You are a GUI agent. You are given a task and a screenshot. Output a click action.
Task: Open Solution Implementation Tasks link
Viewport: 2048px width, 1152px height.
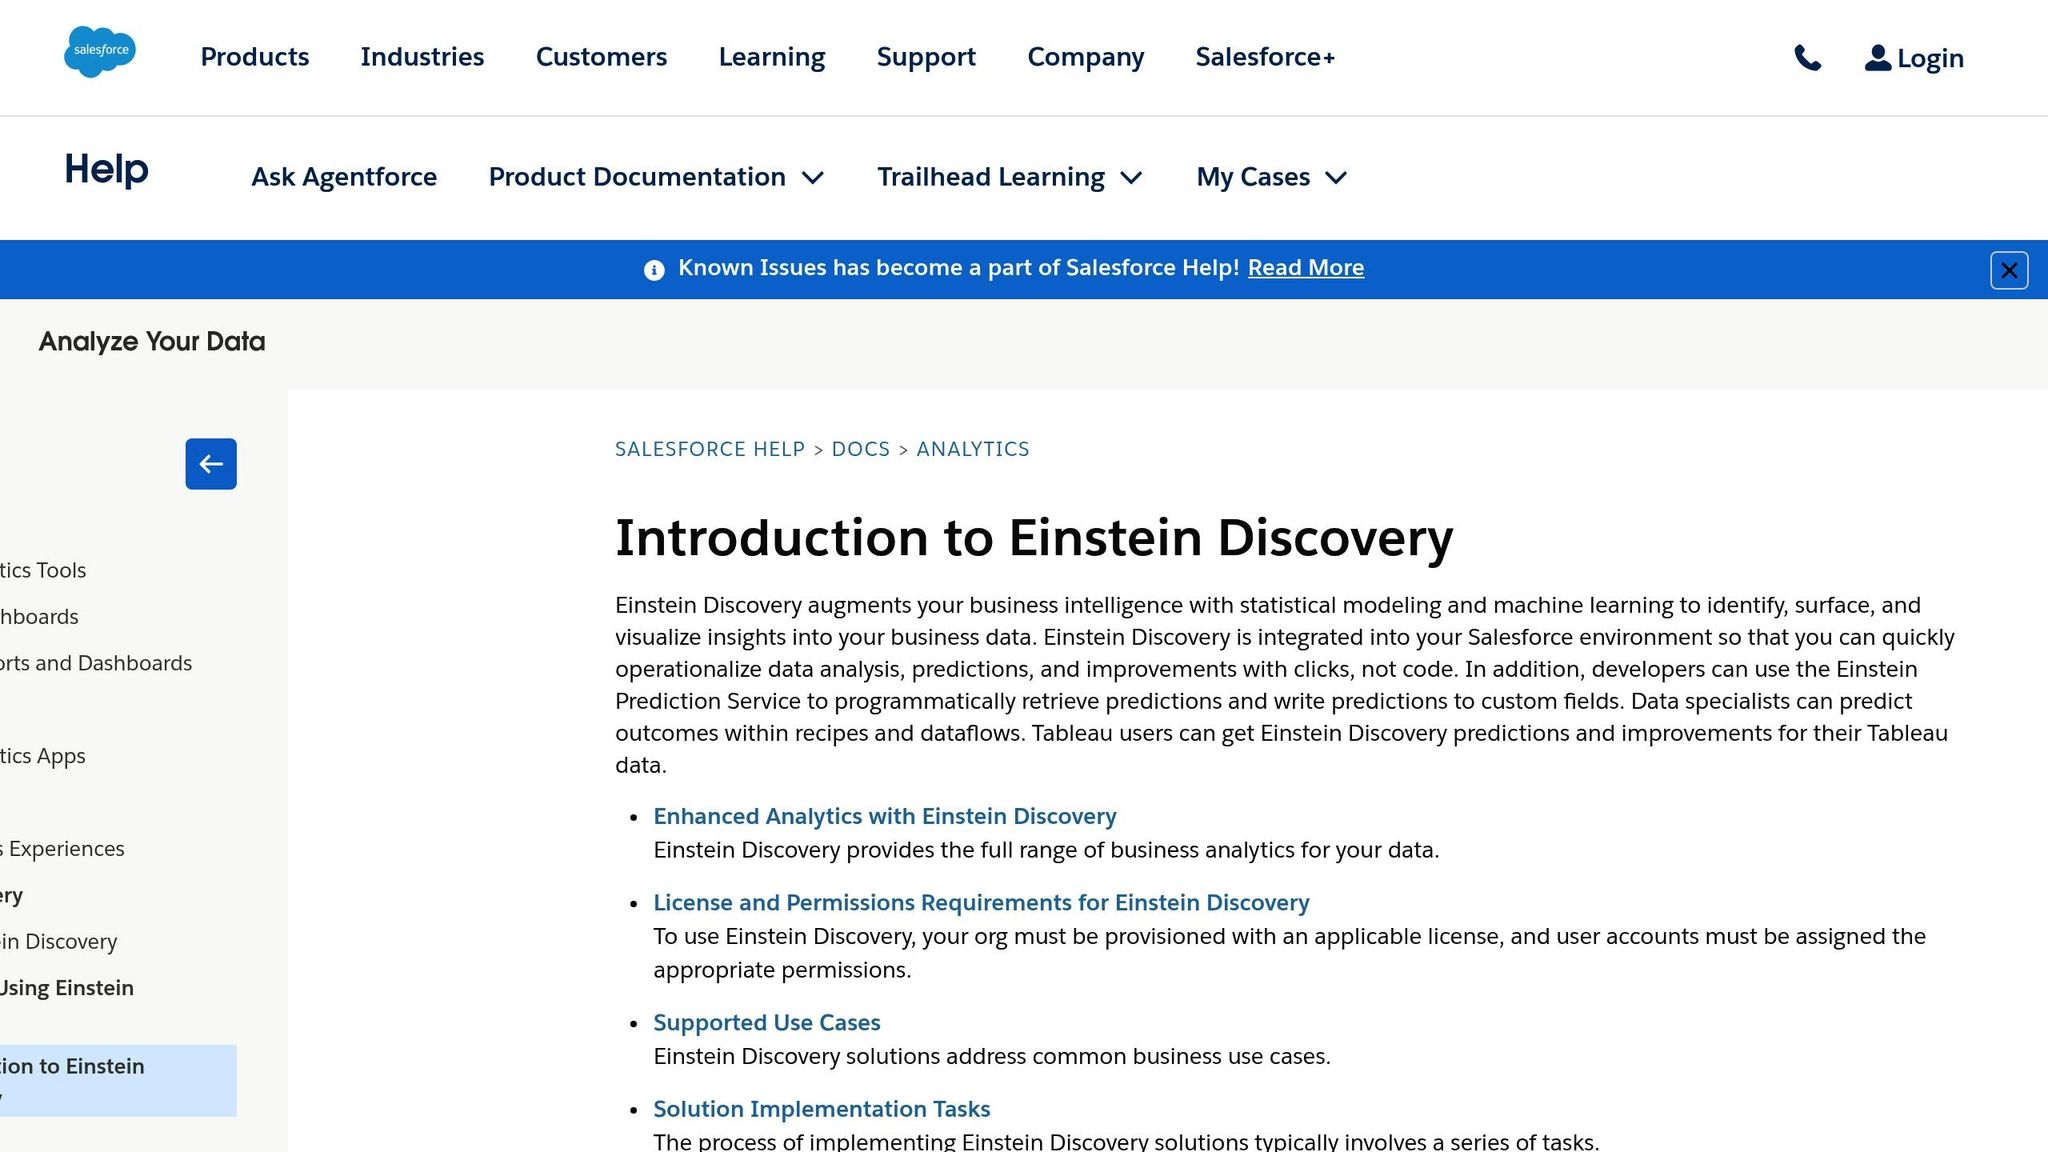(x=822, y=1108)
